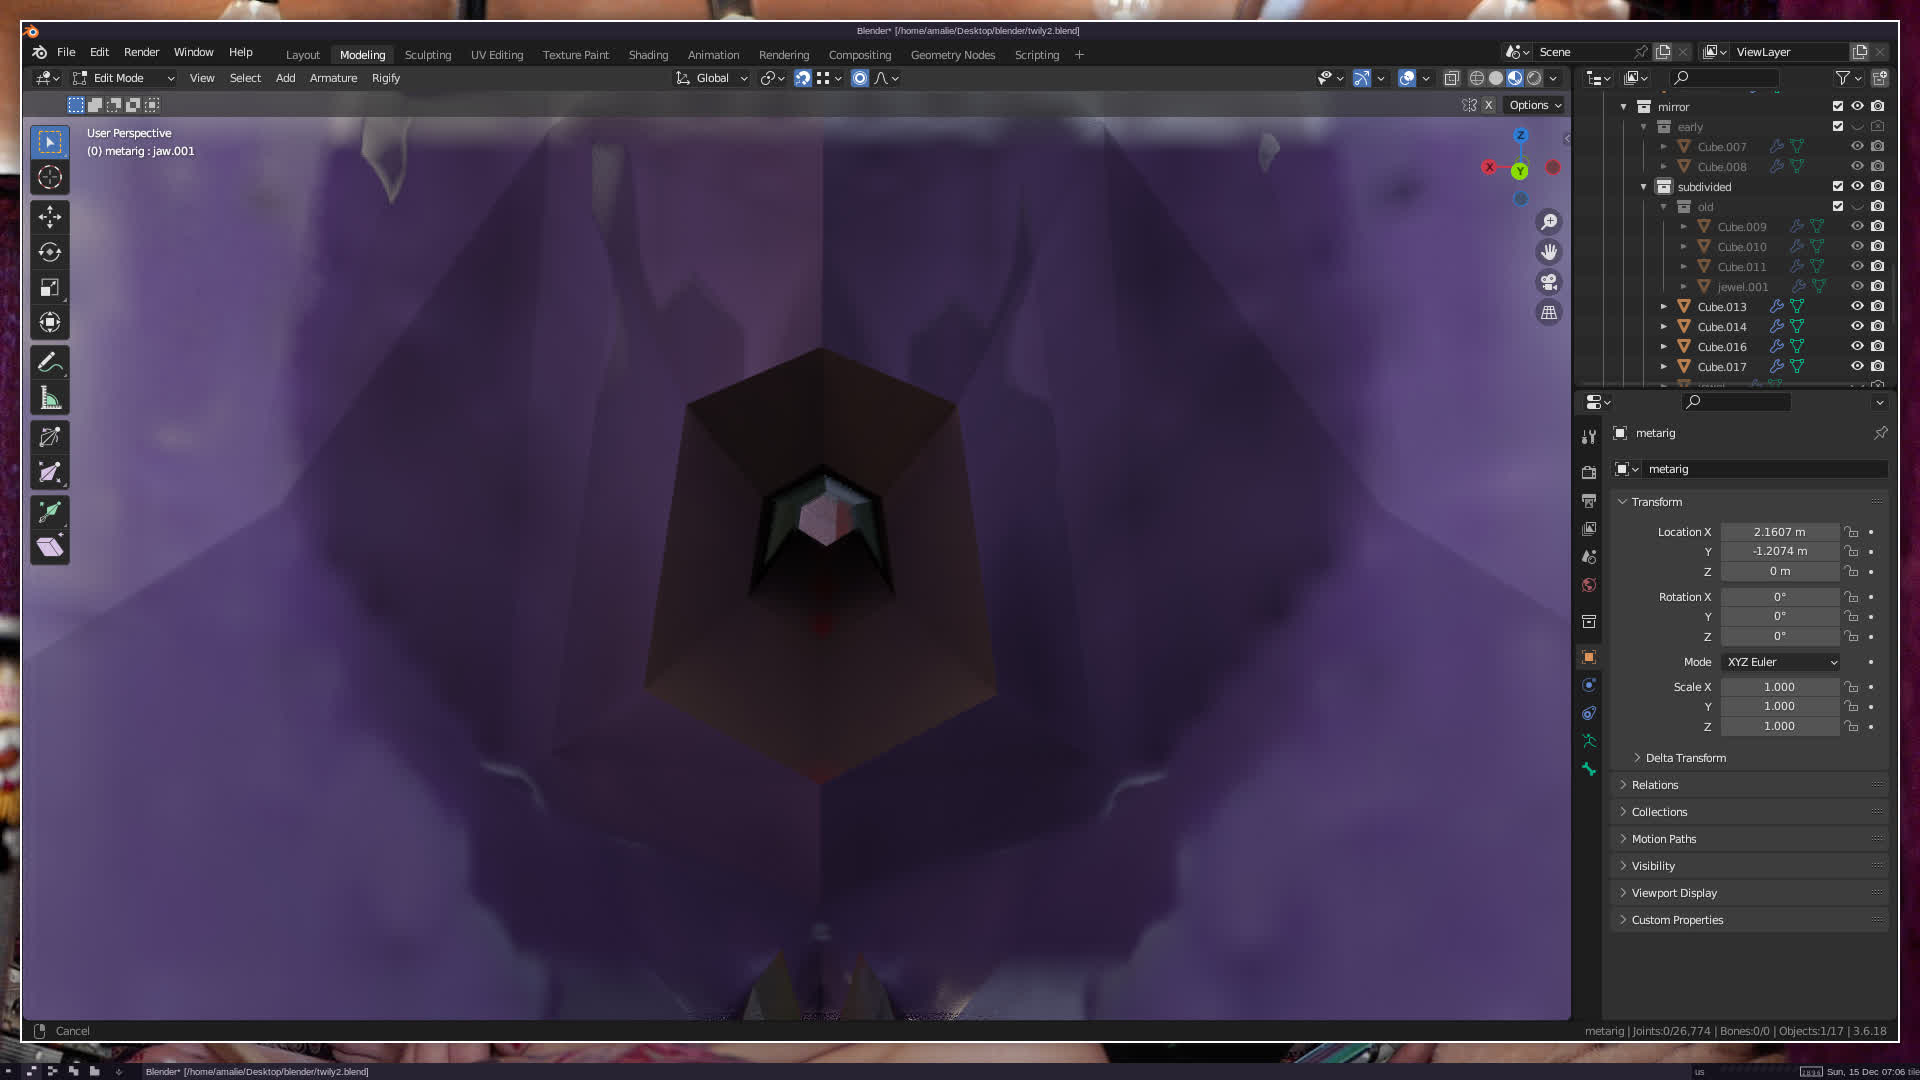Select the Measure ruler tool
The height and width of the screenshot is (1080, 1920).
50,399
